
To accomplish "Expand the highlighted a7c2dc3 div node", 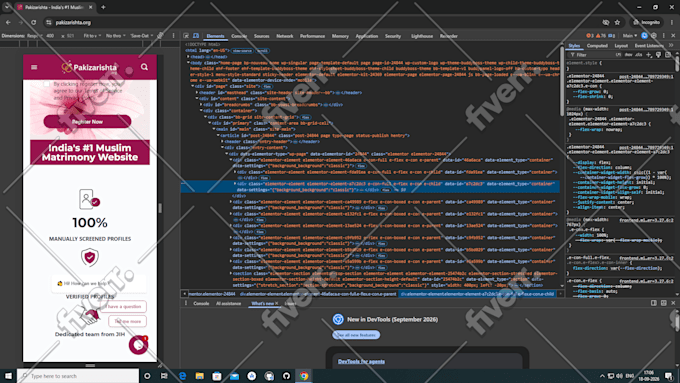I will 235,184.
